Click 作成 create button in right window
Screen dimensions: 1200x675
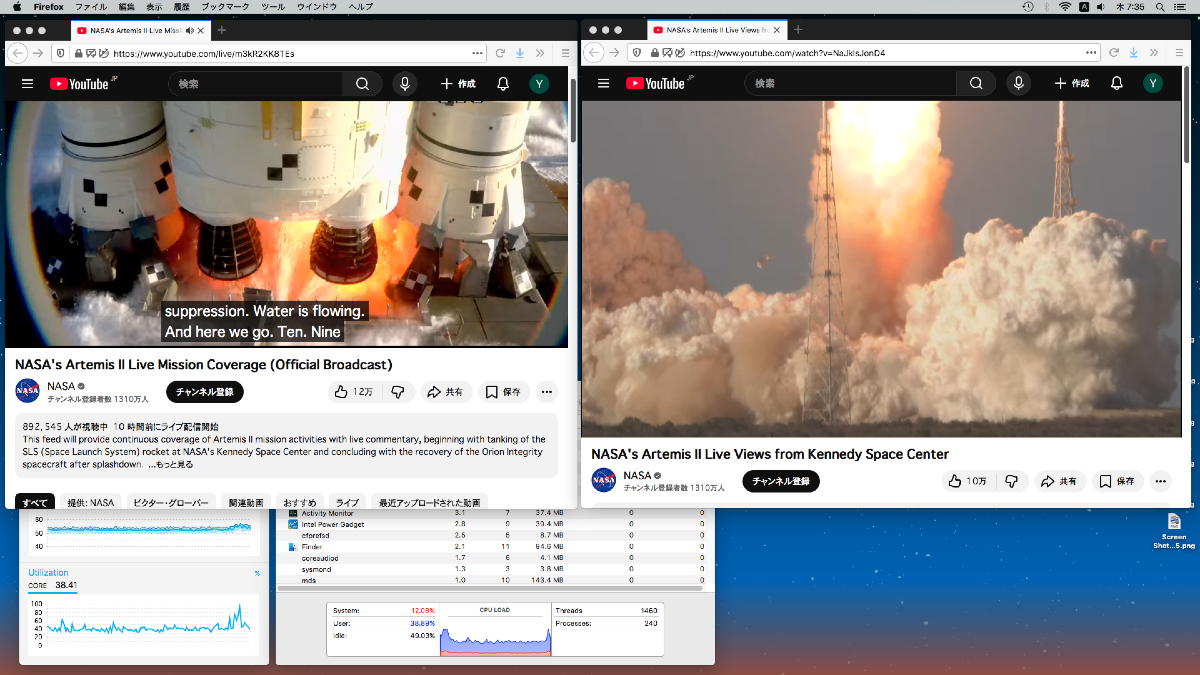pos(1072,84)
